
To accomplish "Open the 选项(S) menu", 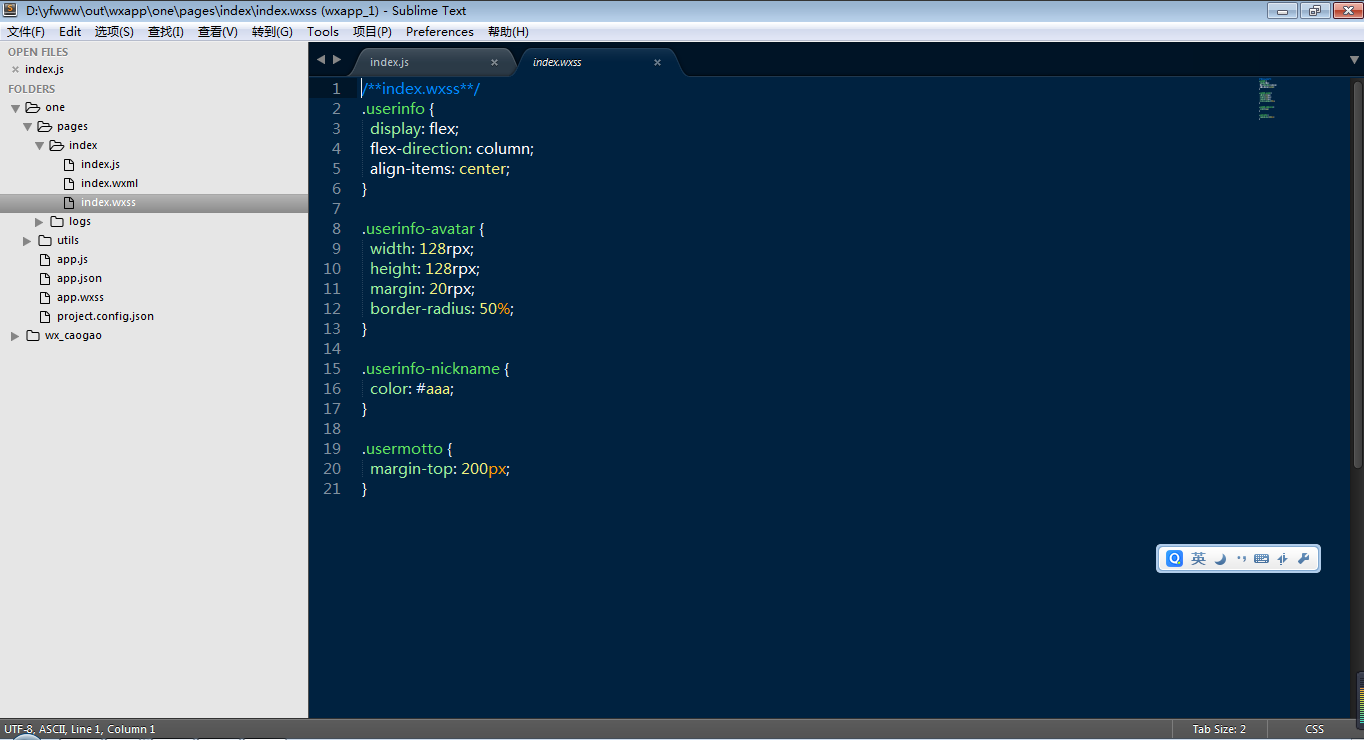I will click(x=114, y=32).
